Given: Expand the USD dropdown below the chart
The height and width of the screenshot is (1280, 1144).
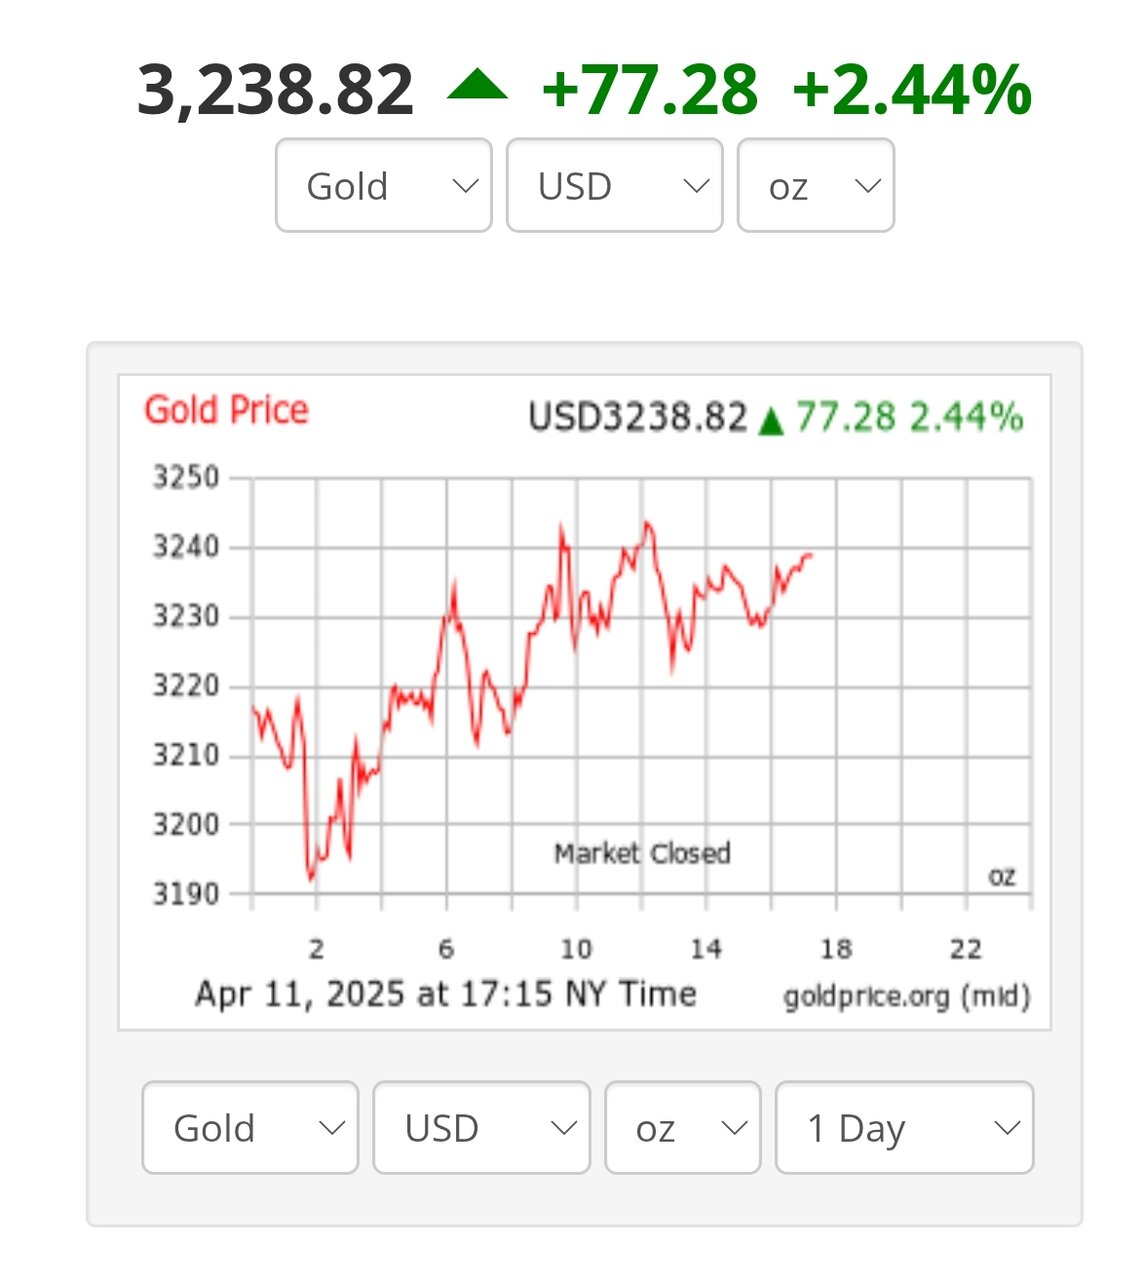Looking at the screenshot, I should tap(481, 1128).
